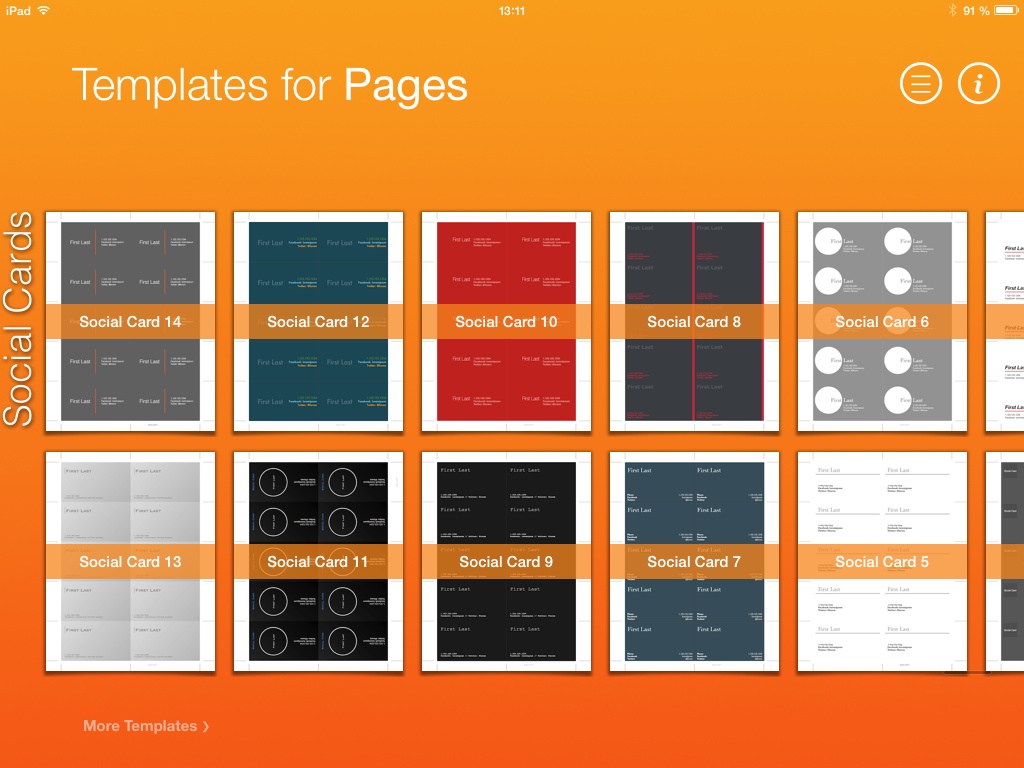The width and height of the screenshot is (1024, 768).
Task: Open the list menu icon
Action: point(920,84)
